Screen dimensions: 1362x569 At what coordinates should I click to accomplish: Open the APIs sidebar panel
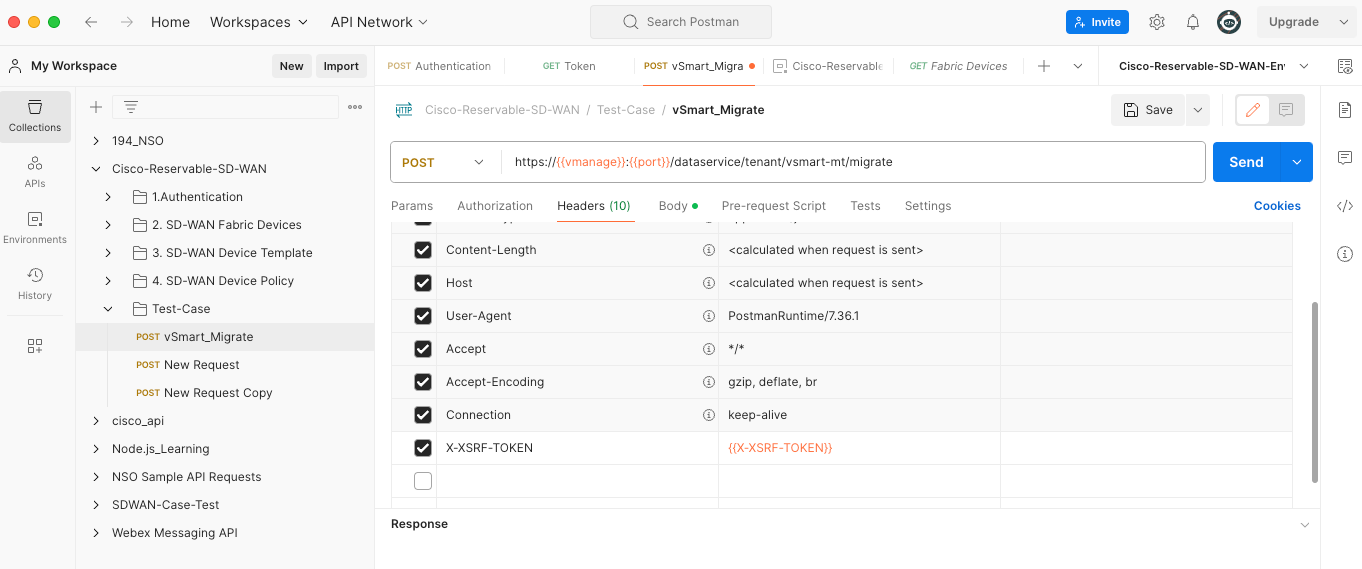click(x=35, y=172)
